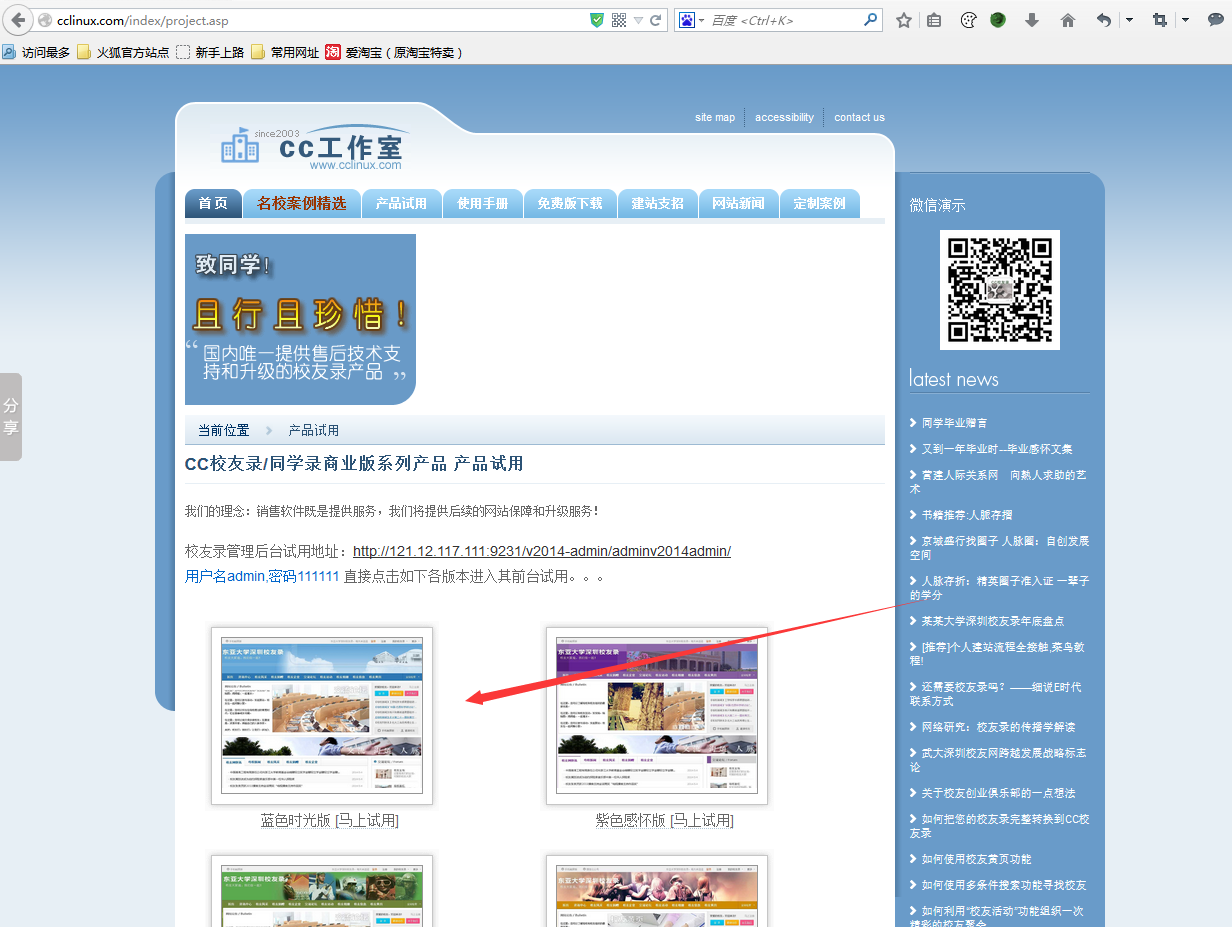
Task: Open the site map link
Action: (x=715, y=117)
